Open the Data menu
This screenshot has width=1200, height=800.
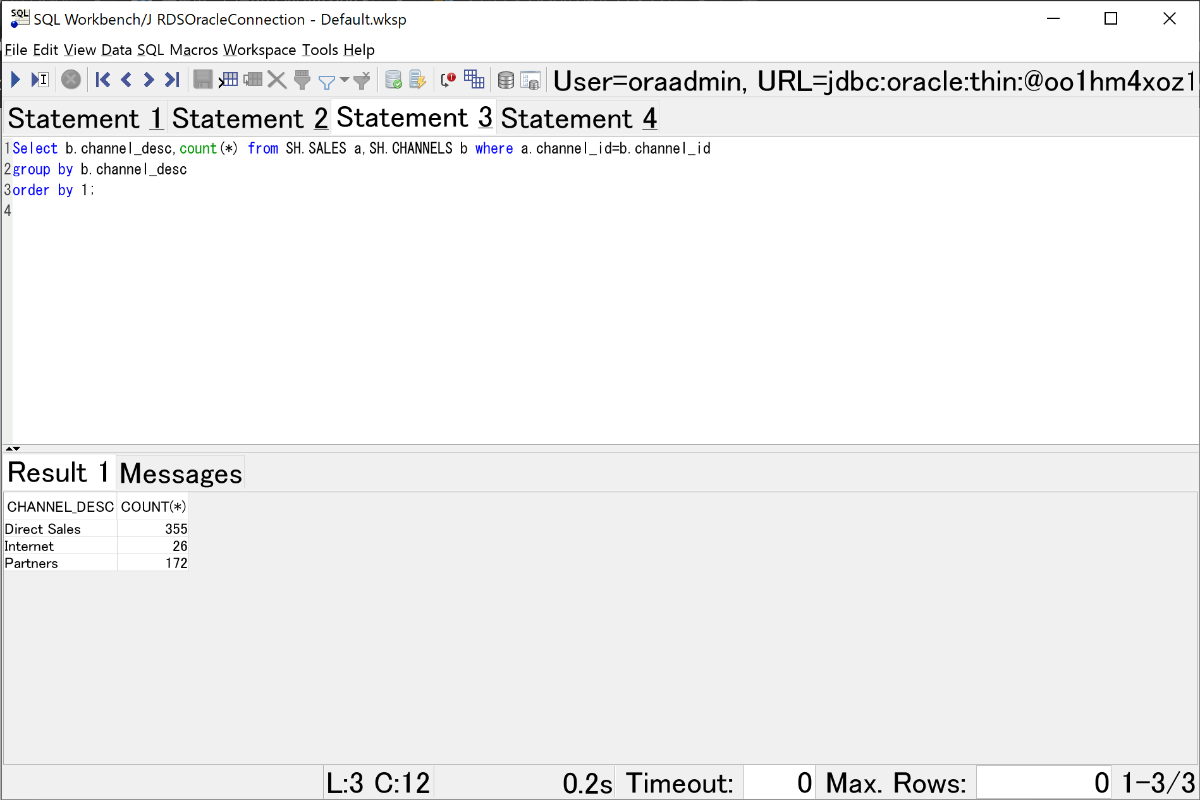pyautogui.click(x=116, y=50)
